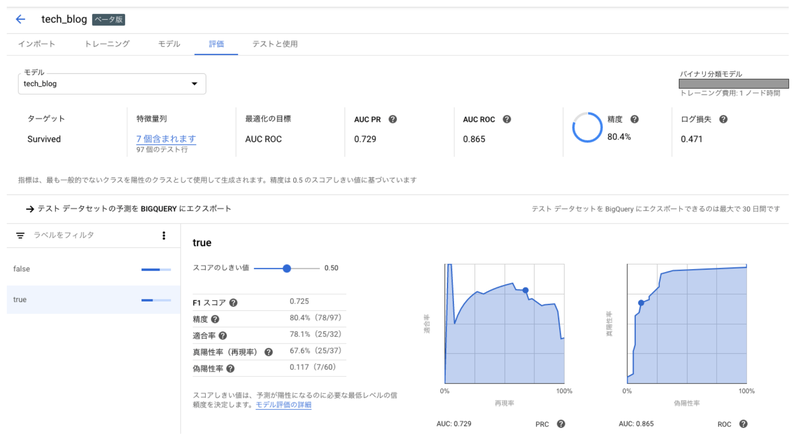Viewport: 800px width, 444px height.
Task: Select the モデル tab
Action: click(x=169, y=44)
